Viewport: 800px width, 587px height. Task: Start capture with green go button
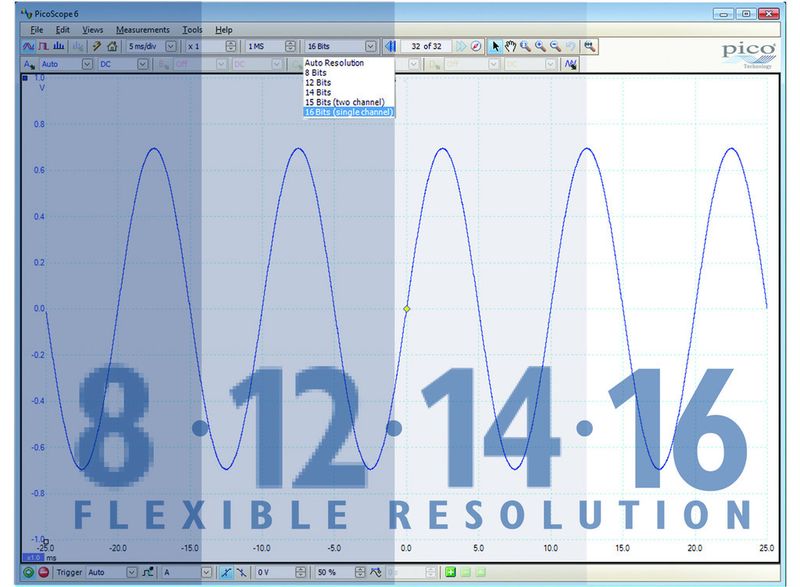[29, 572]
